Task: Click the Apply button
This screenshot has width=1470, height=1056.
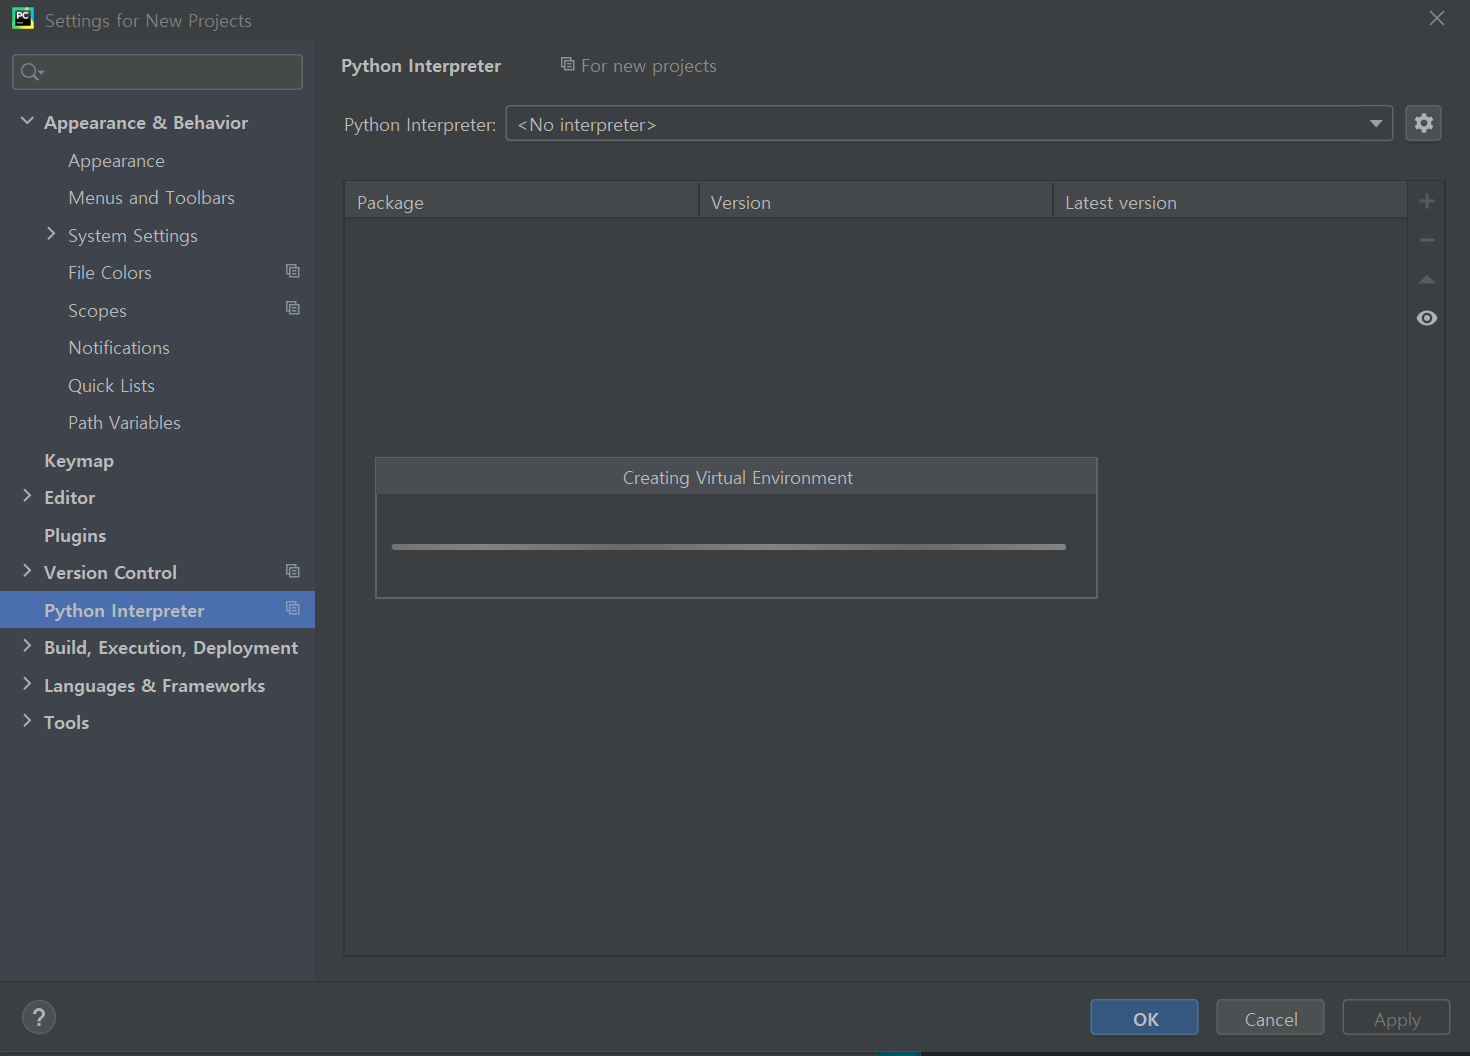Action: (1396, 1018)
